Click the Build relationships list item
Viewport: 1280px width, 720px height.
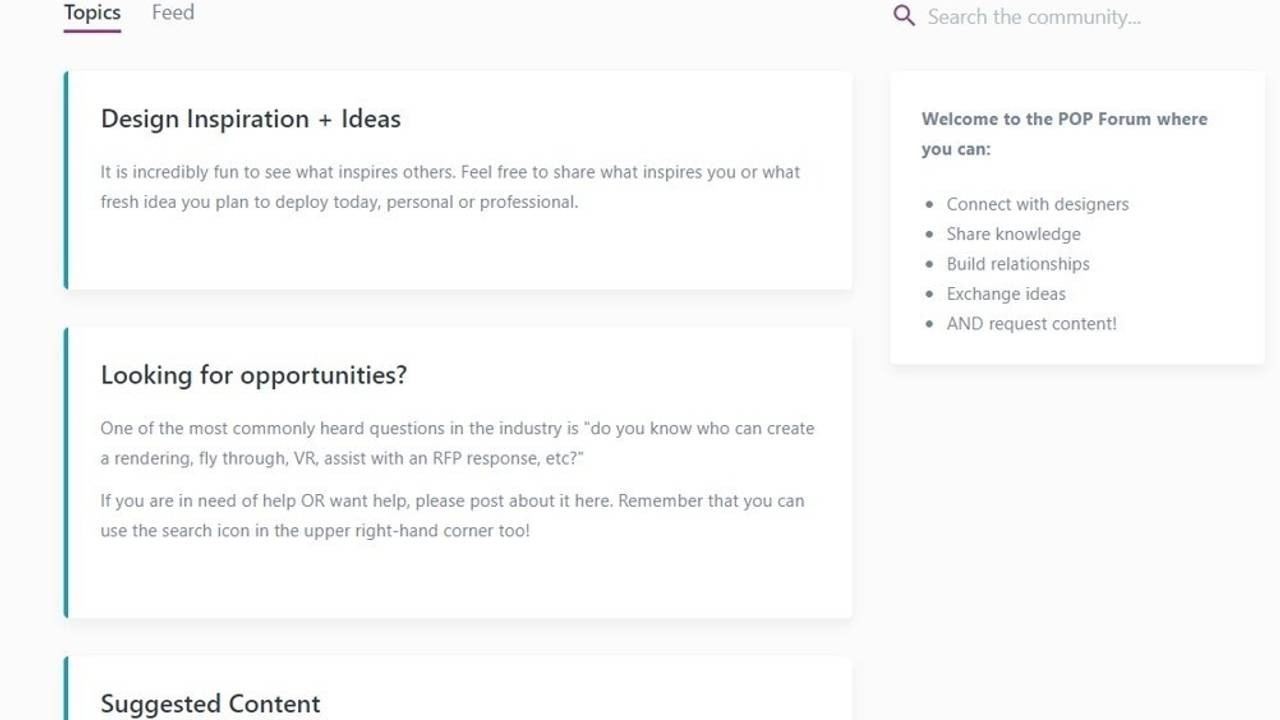point(1018,264)
